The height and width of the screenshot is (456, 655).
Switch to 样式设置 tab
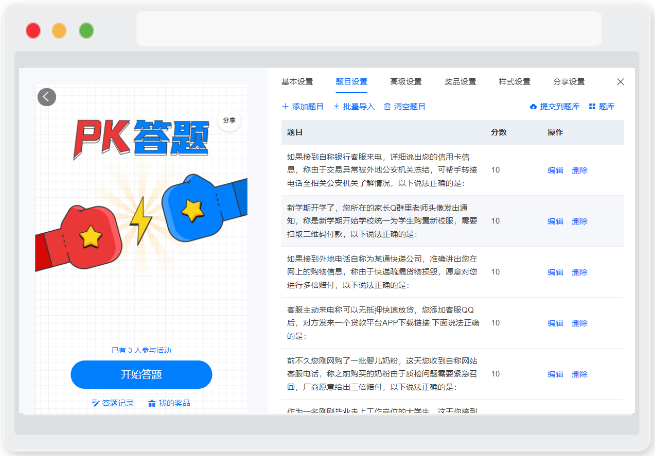tap(514, 81)
